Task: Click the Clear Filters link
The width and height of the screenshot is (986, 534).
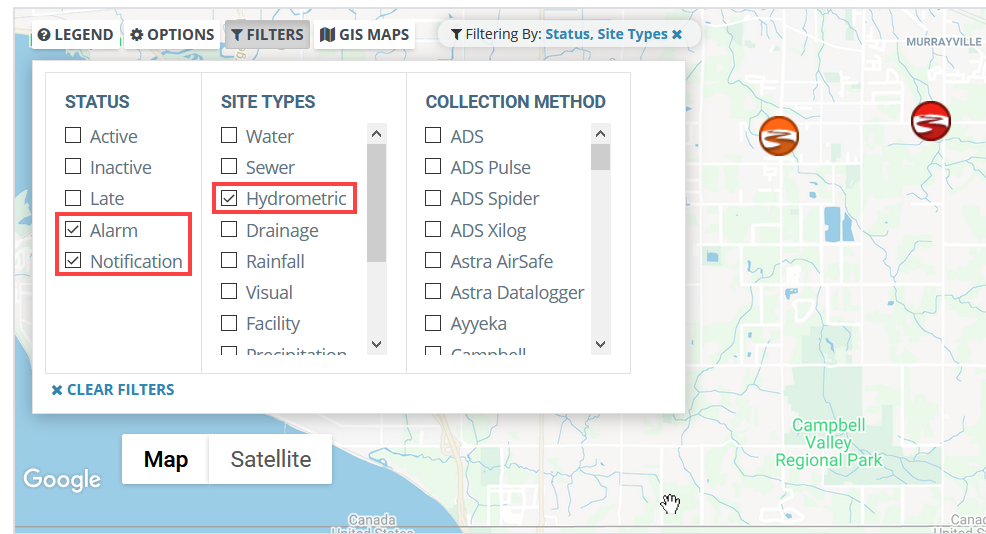Action: (113, 390)
